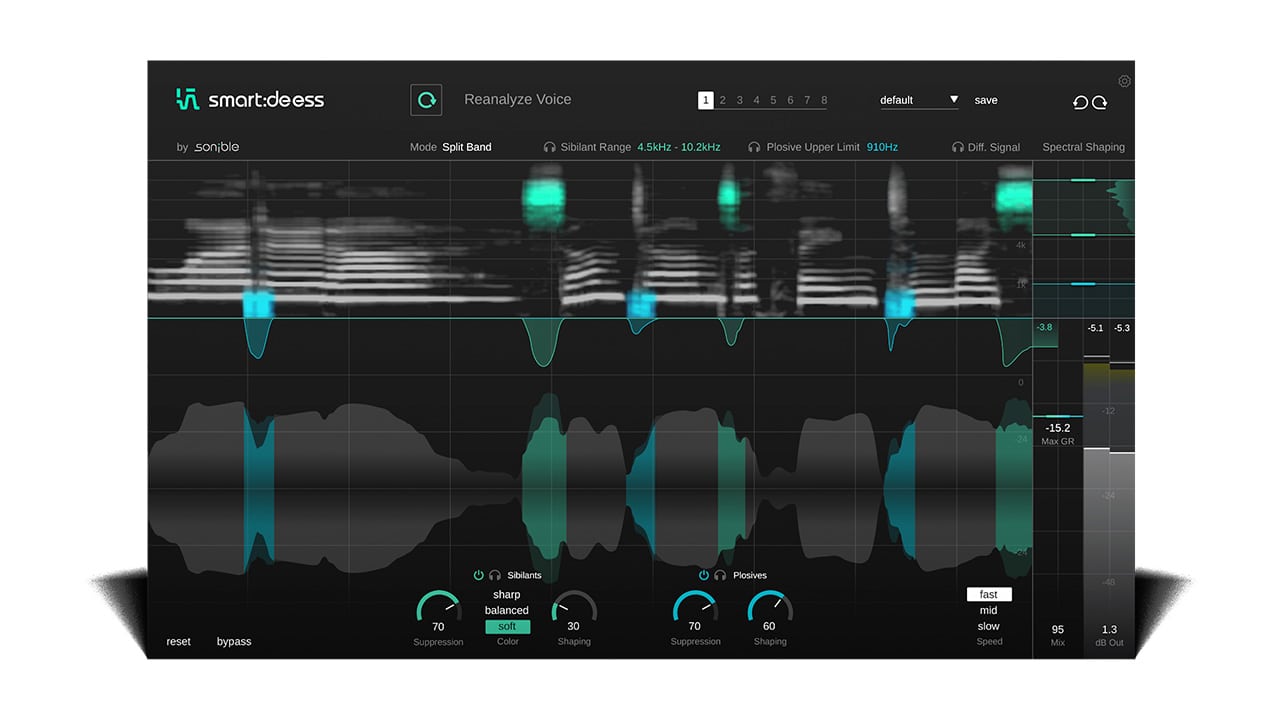
Task: Open the Mode Split Band selector
Action: click(466, 147)
